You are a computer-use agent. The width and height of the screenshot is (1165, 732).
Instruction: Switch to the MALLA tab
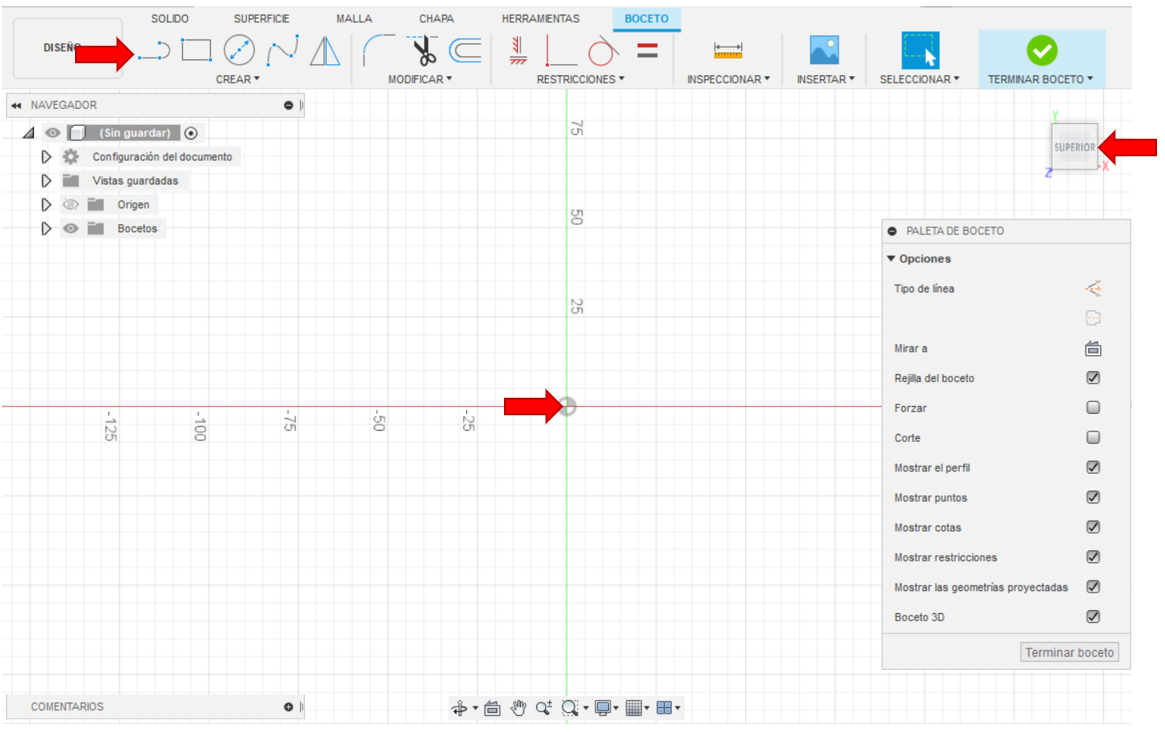coord(354,19)
